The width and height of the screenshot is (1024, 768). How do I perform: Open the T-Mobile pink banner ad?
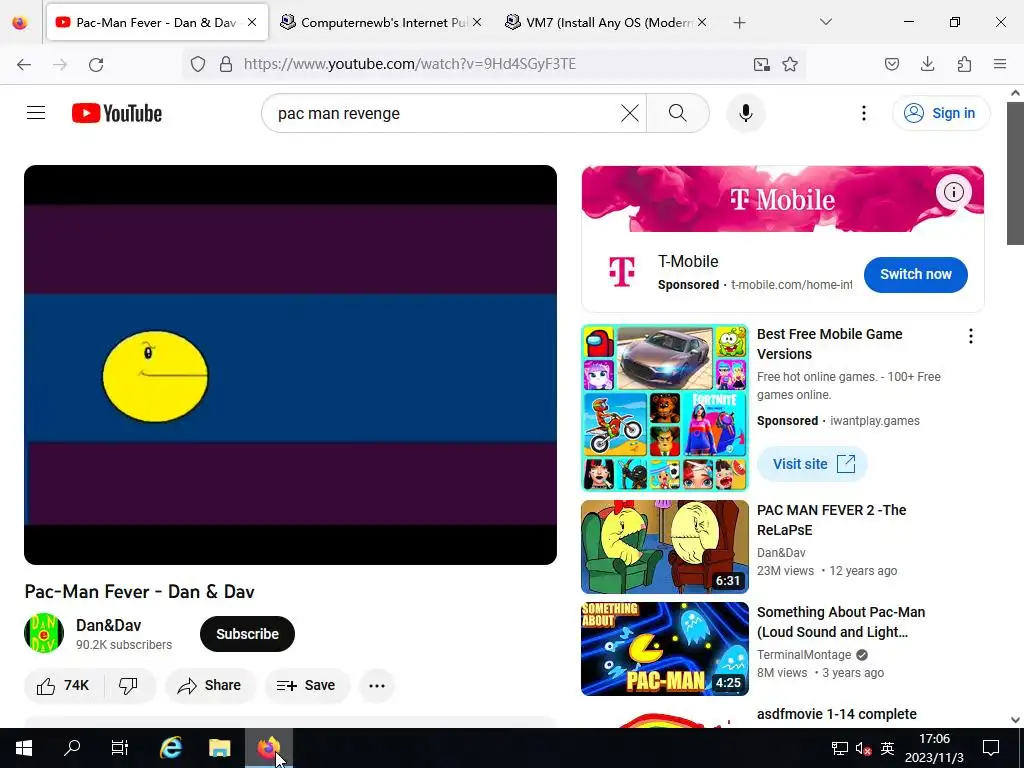coord(782,199)
